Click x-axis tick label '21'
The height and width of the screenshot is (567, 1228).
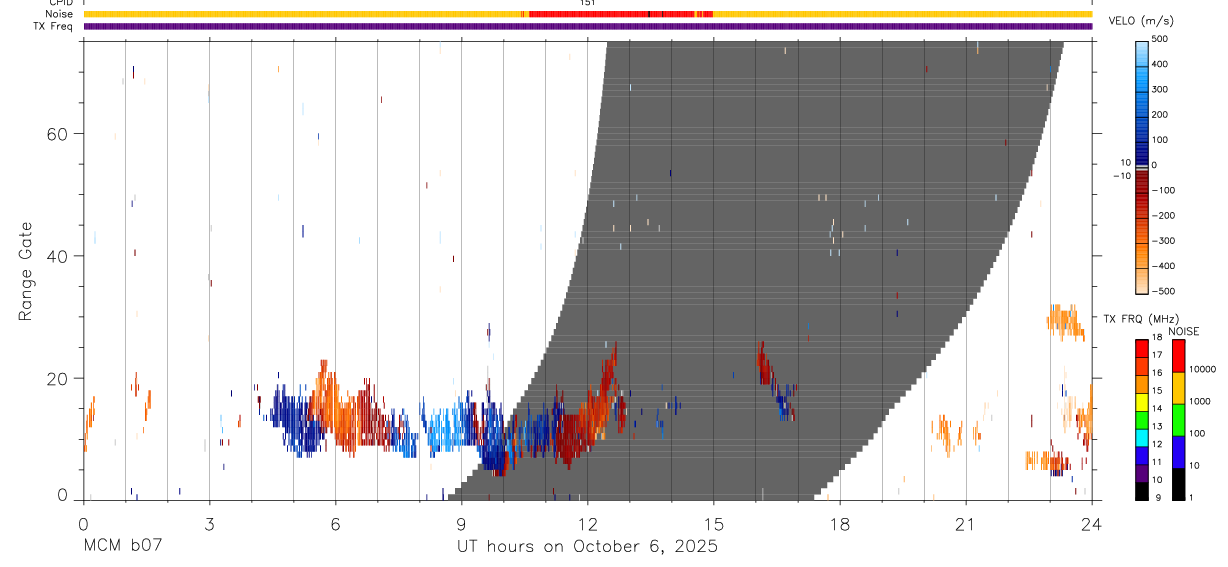[x=966, y=523]
